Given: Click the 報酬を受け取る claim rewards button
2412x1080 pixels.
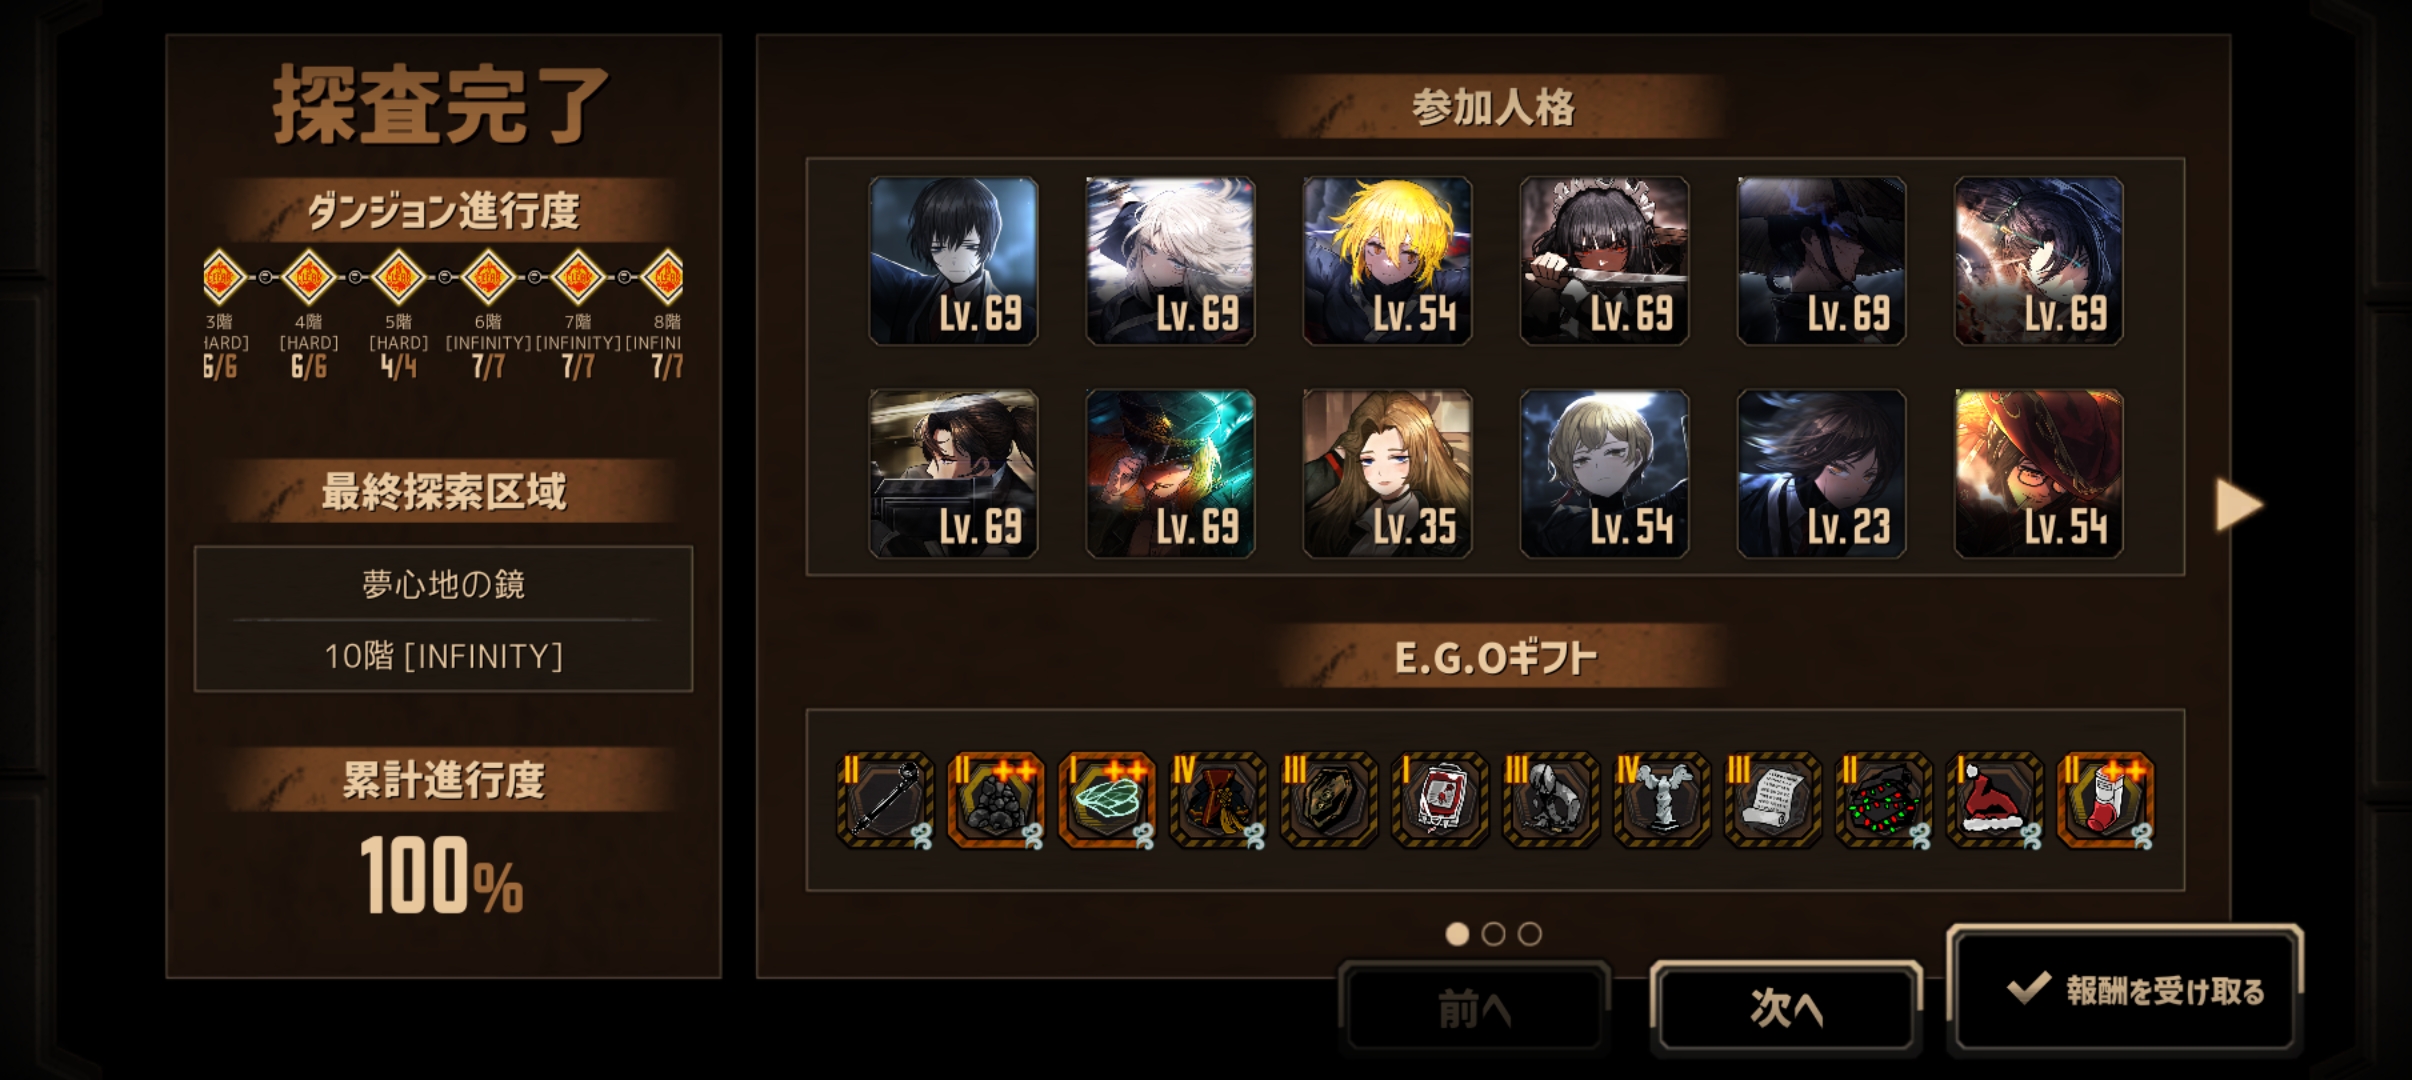Looking at the screenshot, I should [2125, 990].
